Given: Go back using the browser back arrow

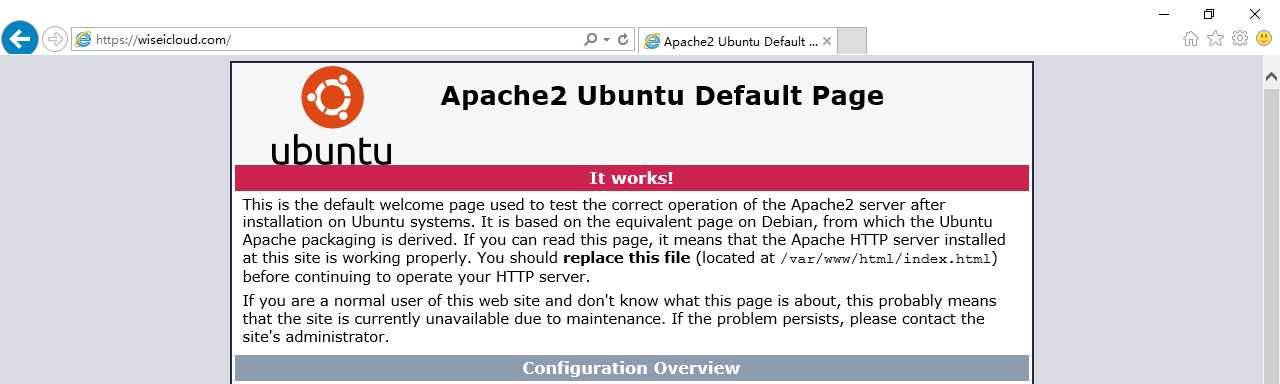Looking at the screenshot, I should (x=20, y=39).
